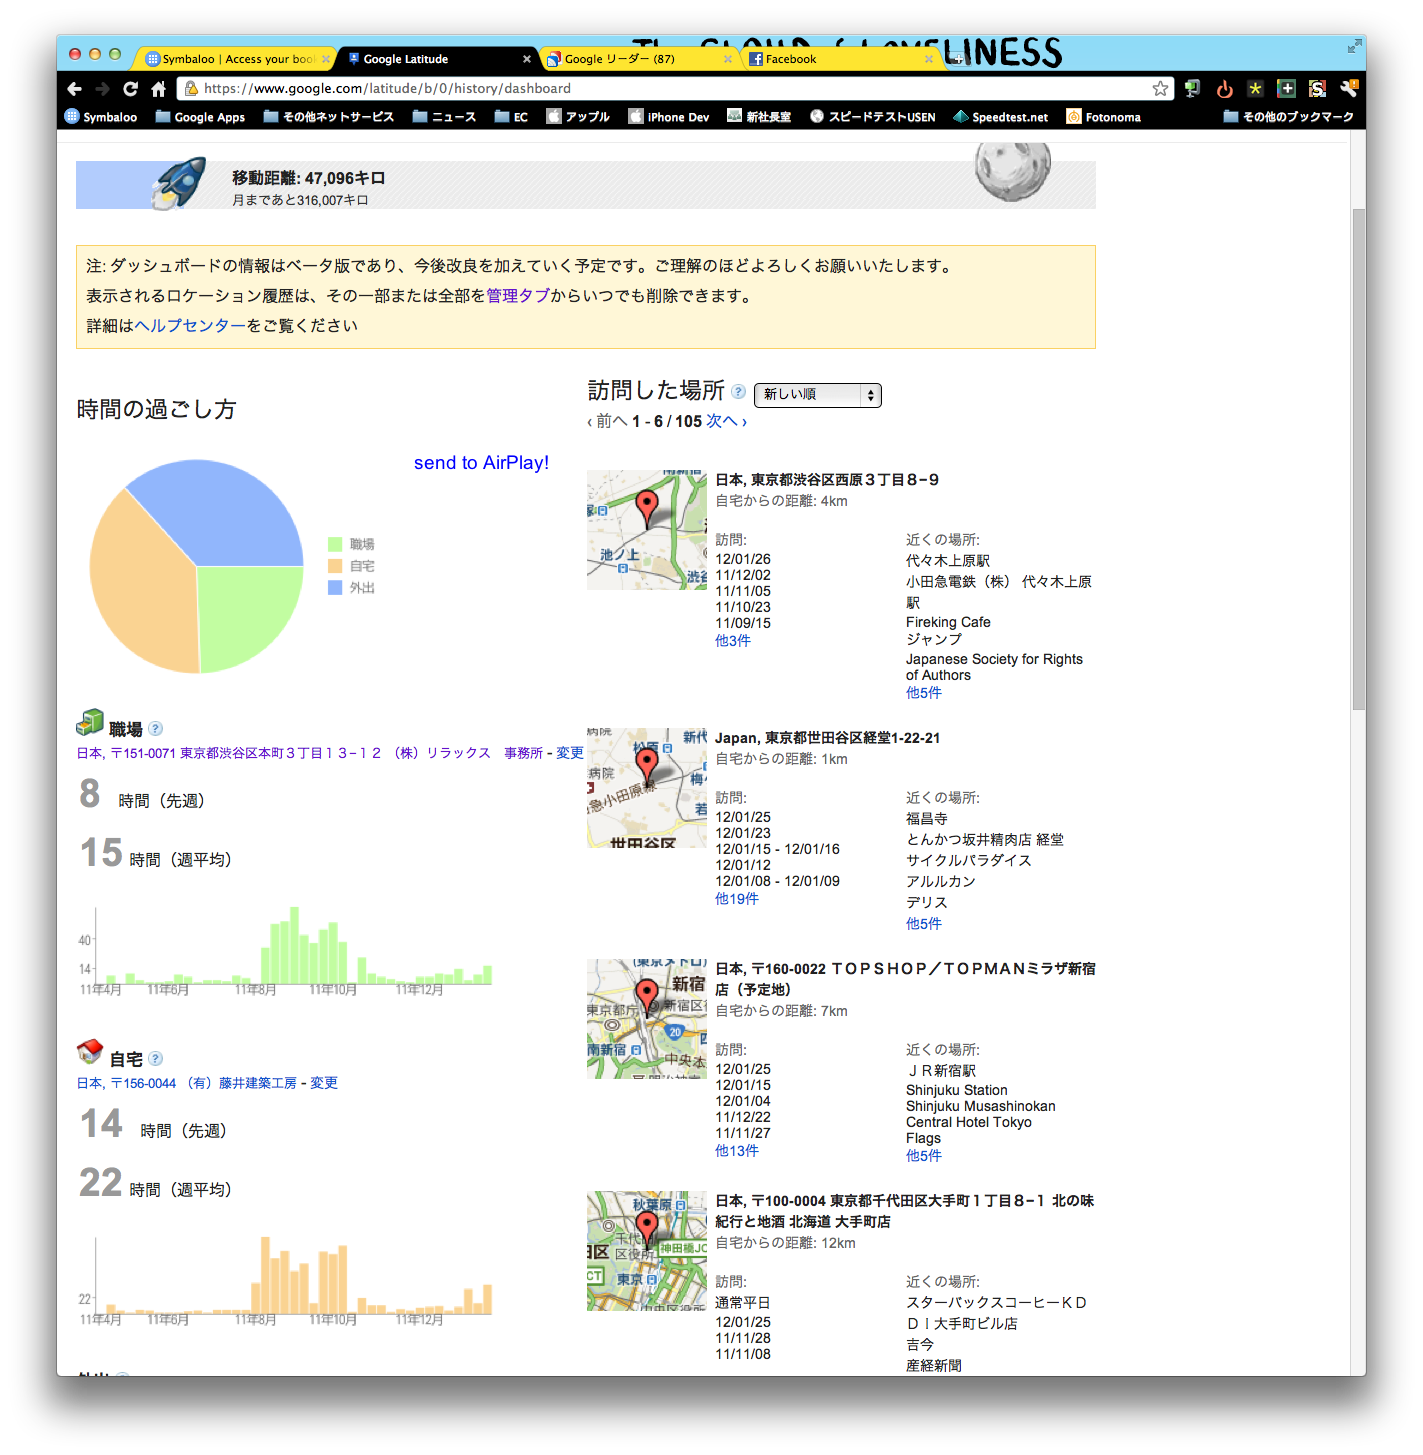Viewport: 1423px width, 1455px height.
Task: Expand 他3件 more visits for 渋谷区西原
Action: 732,641
